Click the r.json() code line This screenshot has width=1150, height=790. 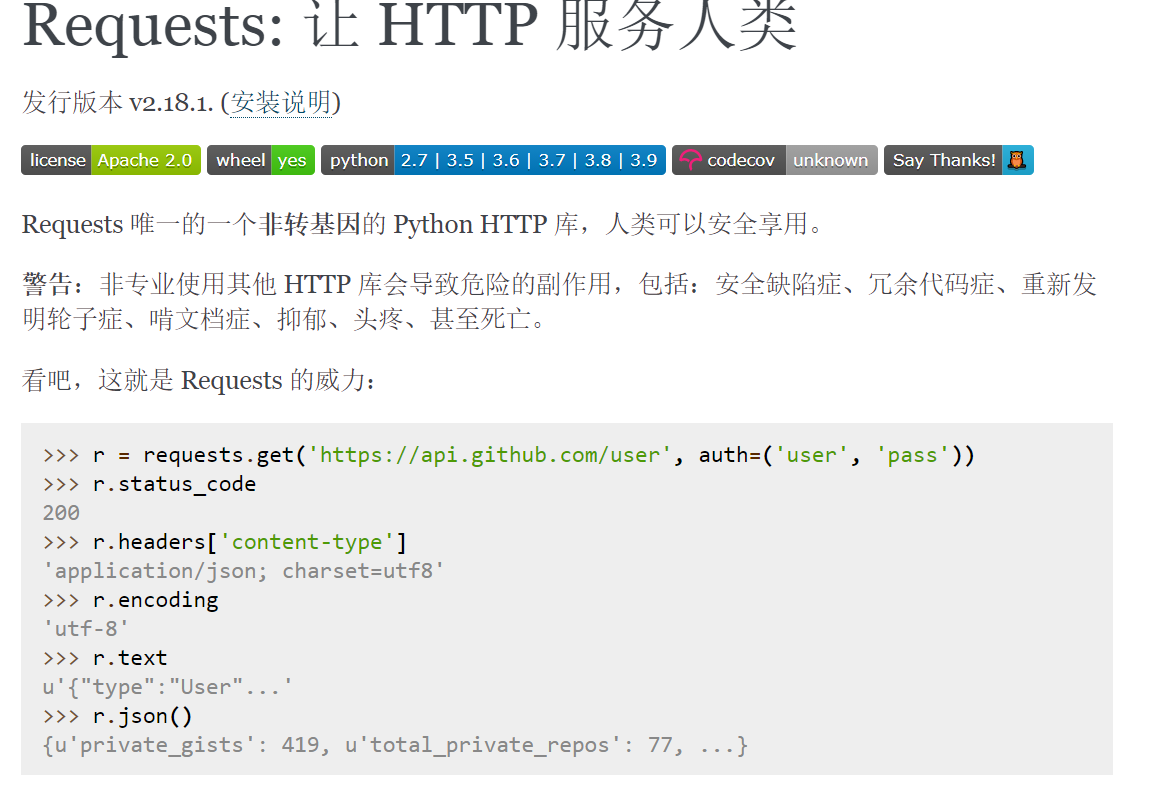117,716
